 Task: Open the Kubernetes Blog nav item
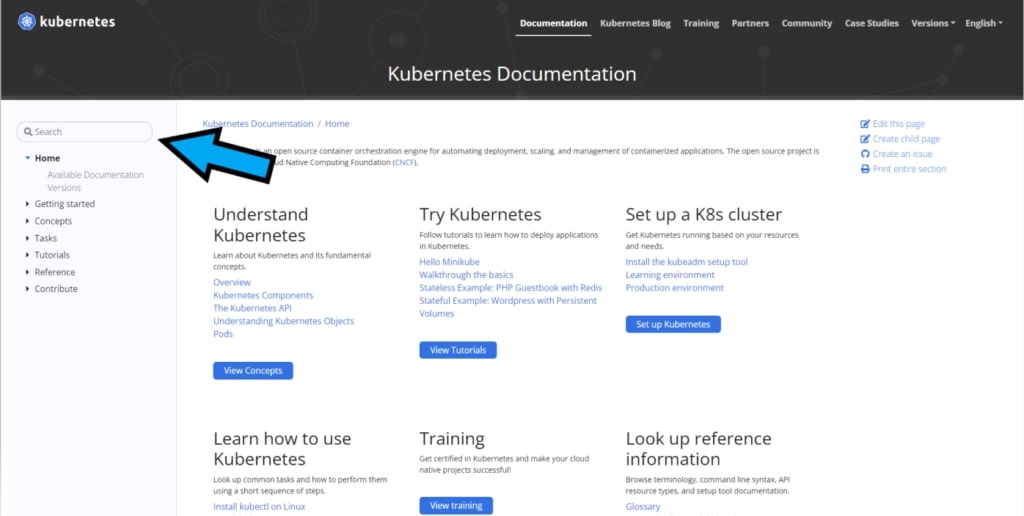pyautogui.click(x=635, y=23)
